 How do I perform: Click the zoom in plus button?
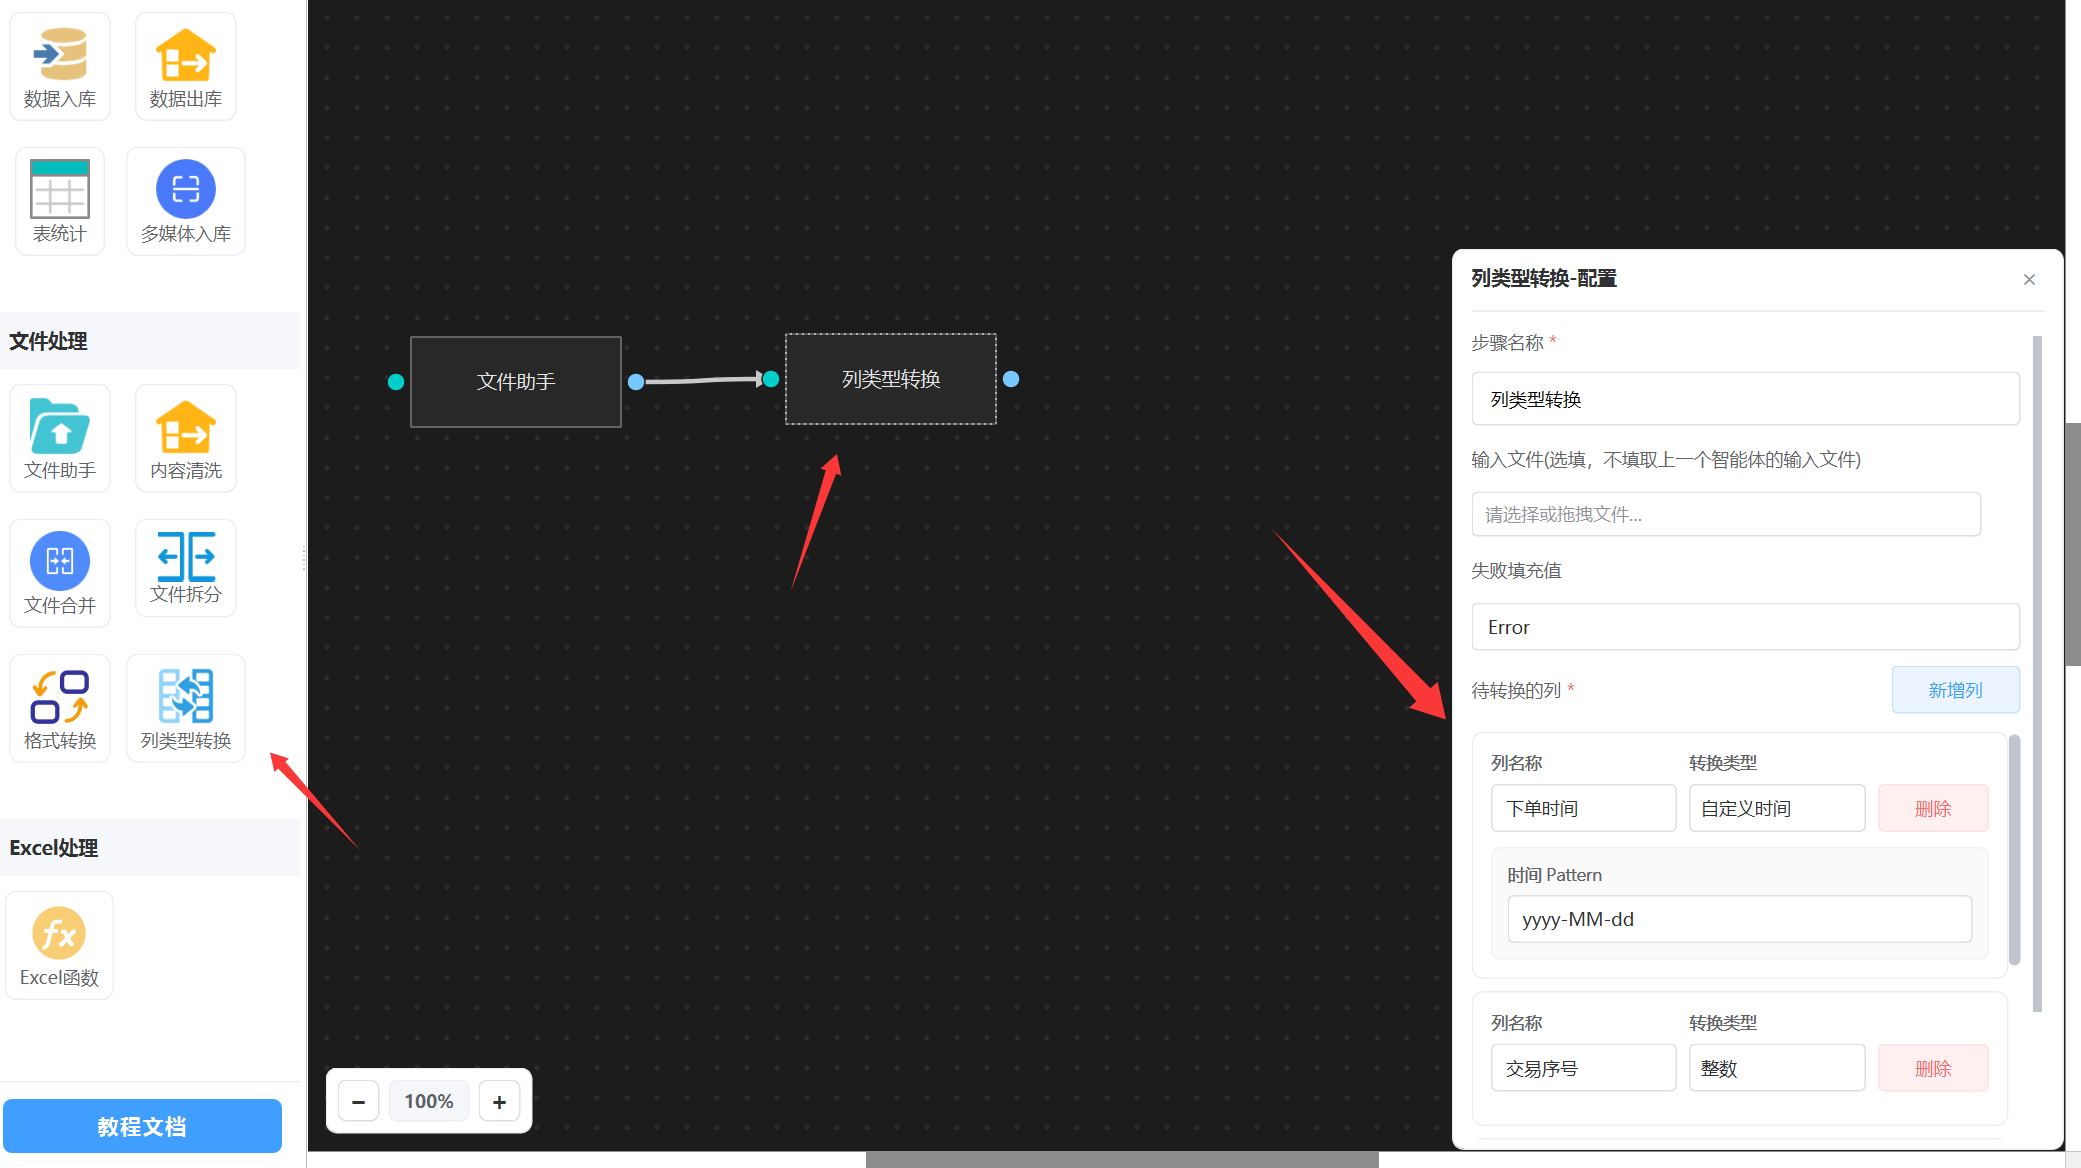[x=499, y=1101]
